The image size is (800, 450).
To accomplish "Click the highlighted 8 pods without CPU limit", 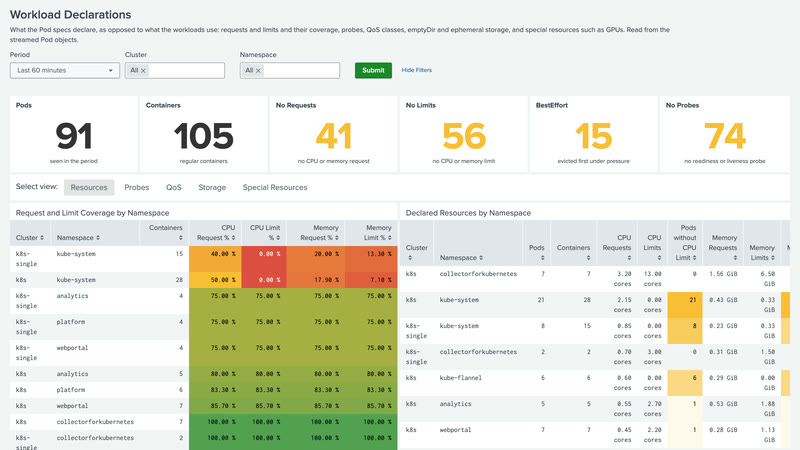I will click(x=685, y=331).
